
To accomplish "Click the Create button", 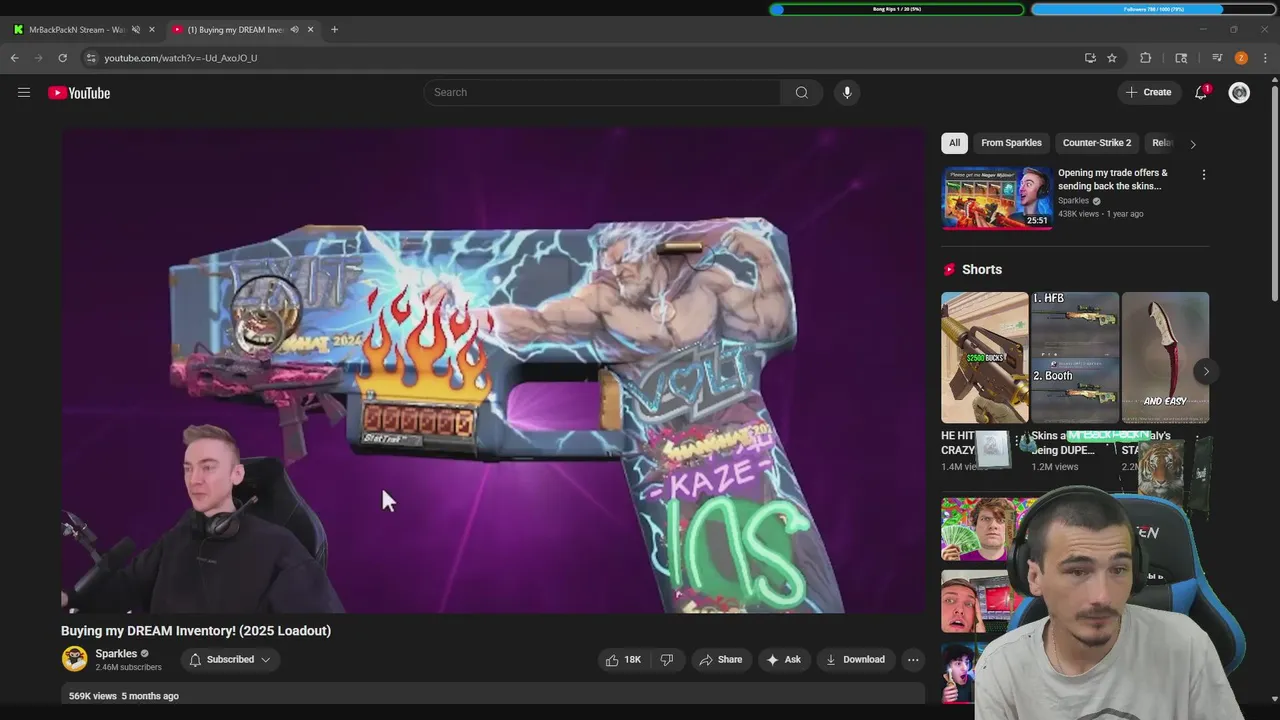I will pos(1148,92).
